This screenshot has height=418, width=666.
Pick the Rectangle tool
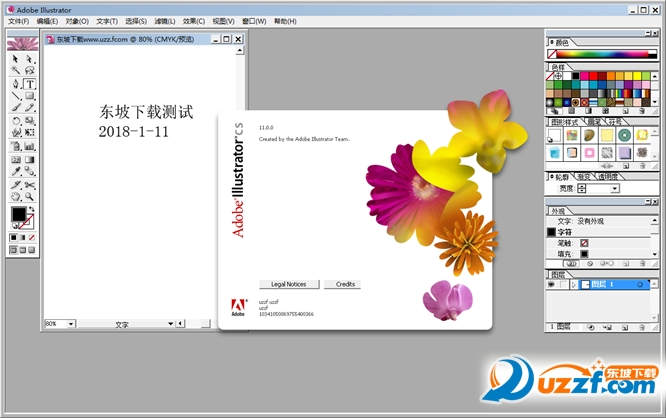29,96
